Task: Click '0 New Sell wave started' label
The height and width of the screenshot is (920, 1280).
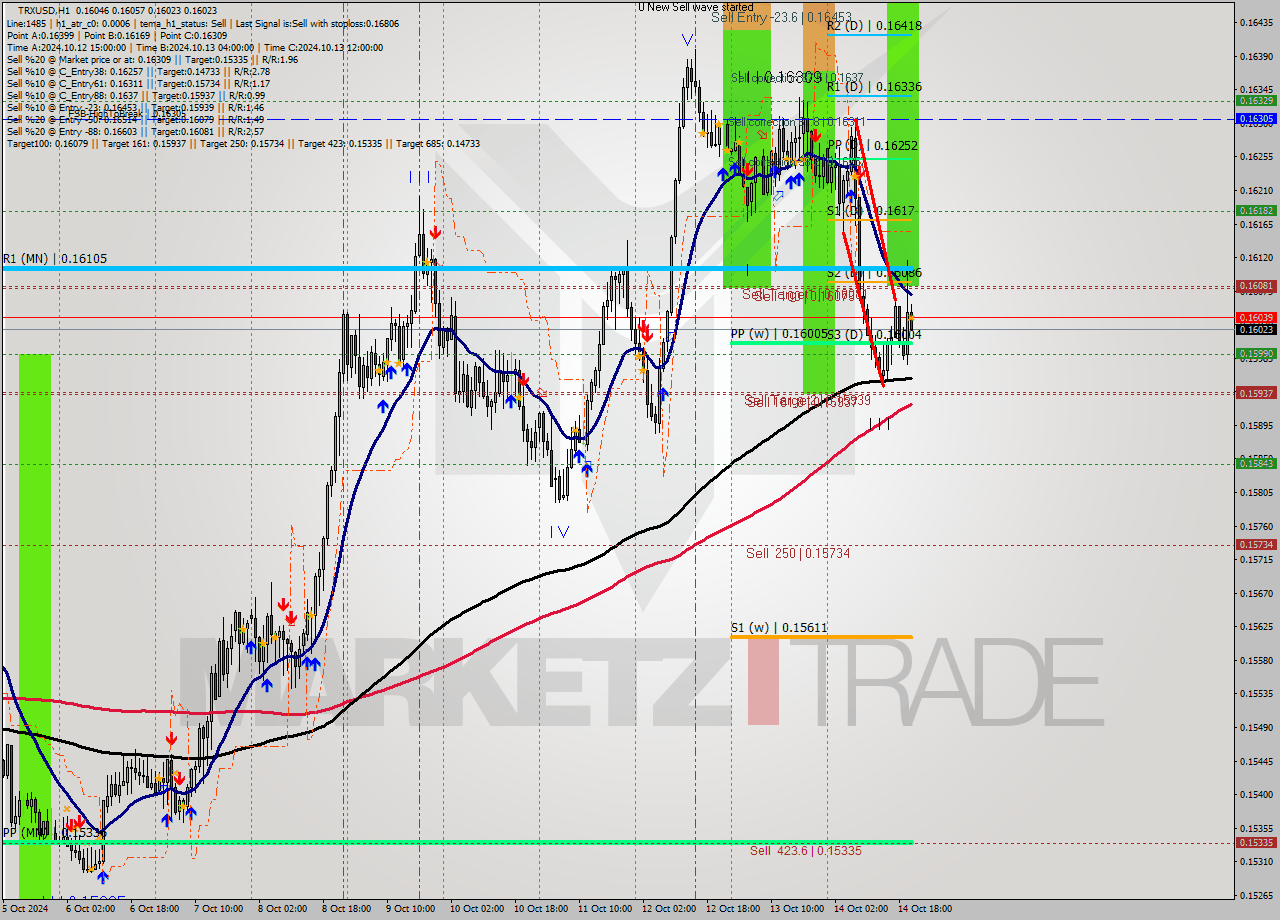Action: [x=695, y=7]
